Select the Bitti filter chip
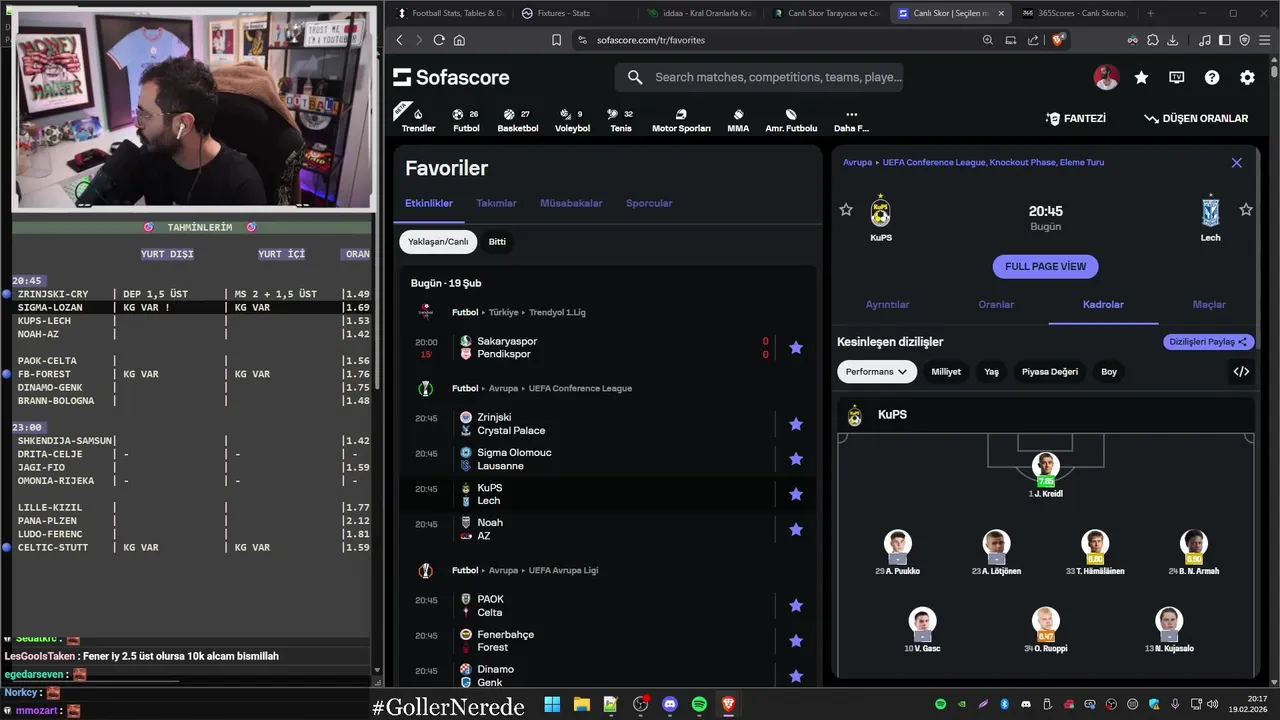 497,242
